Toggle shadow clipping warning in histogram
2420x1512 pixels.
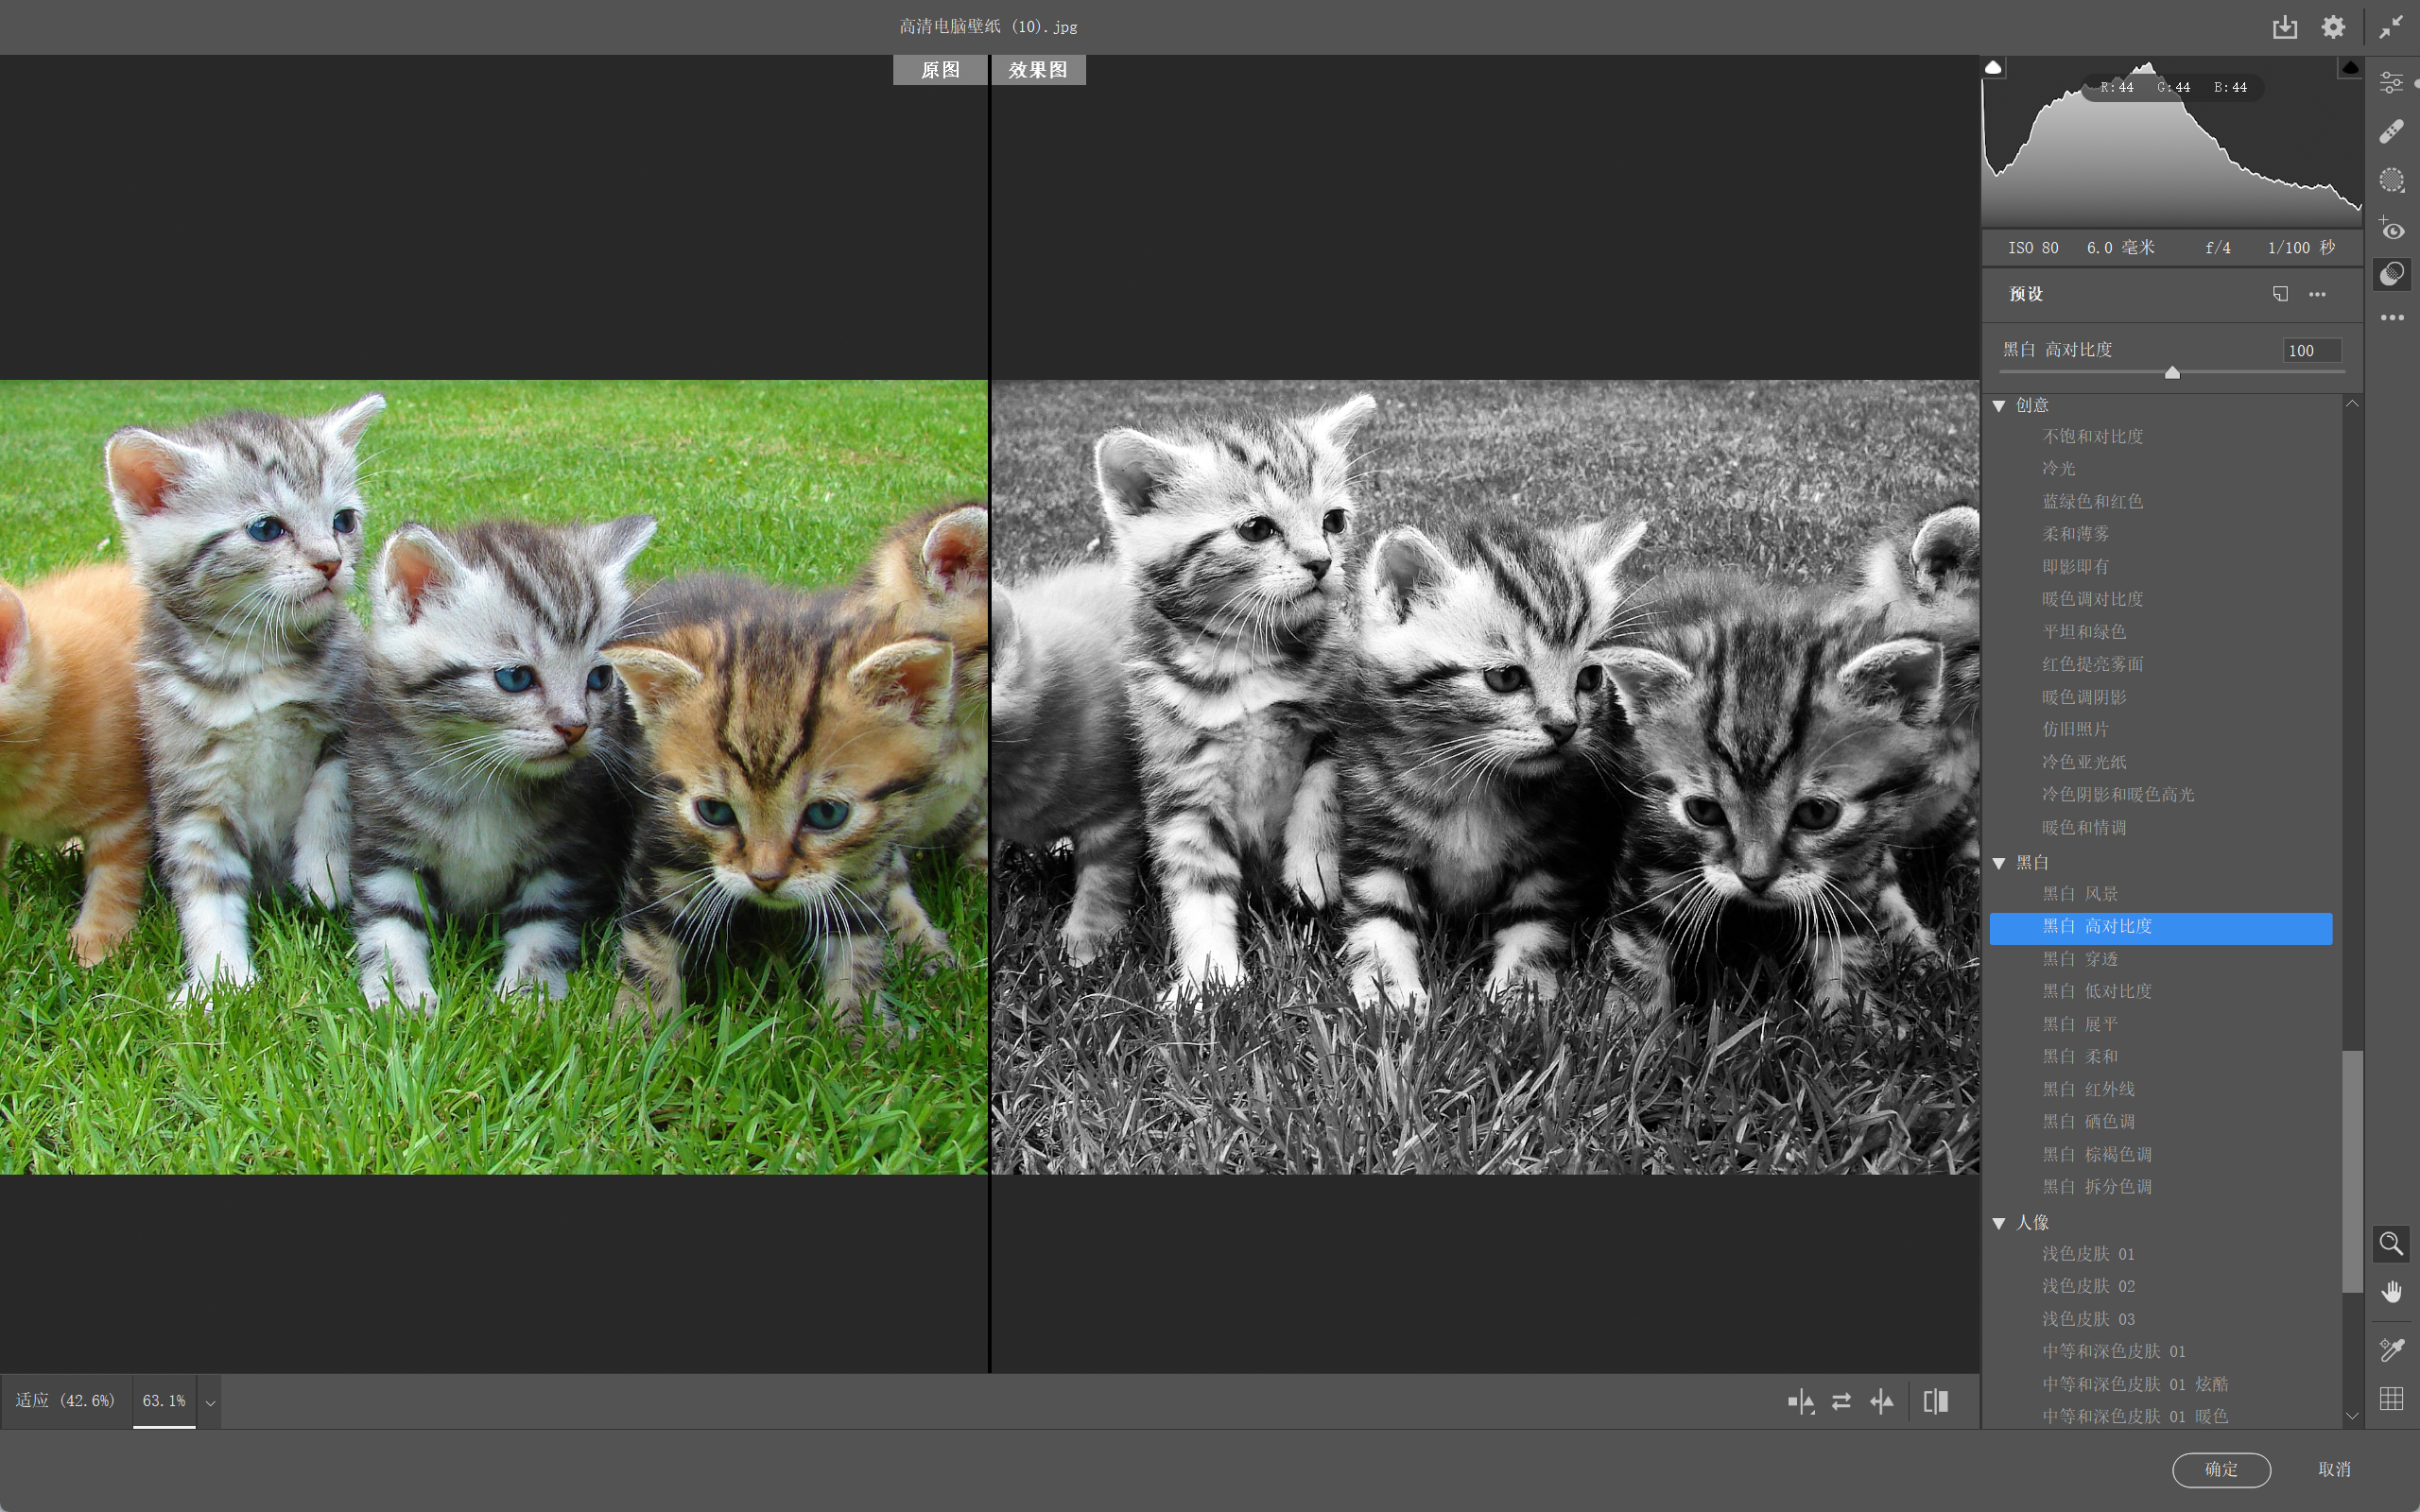[1993, 67]
